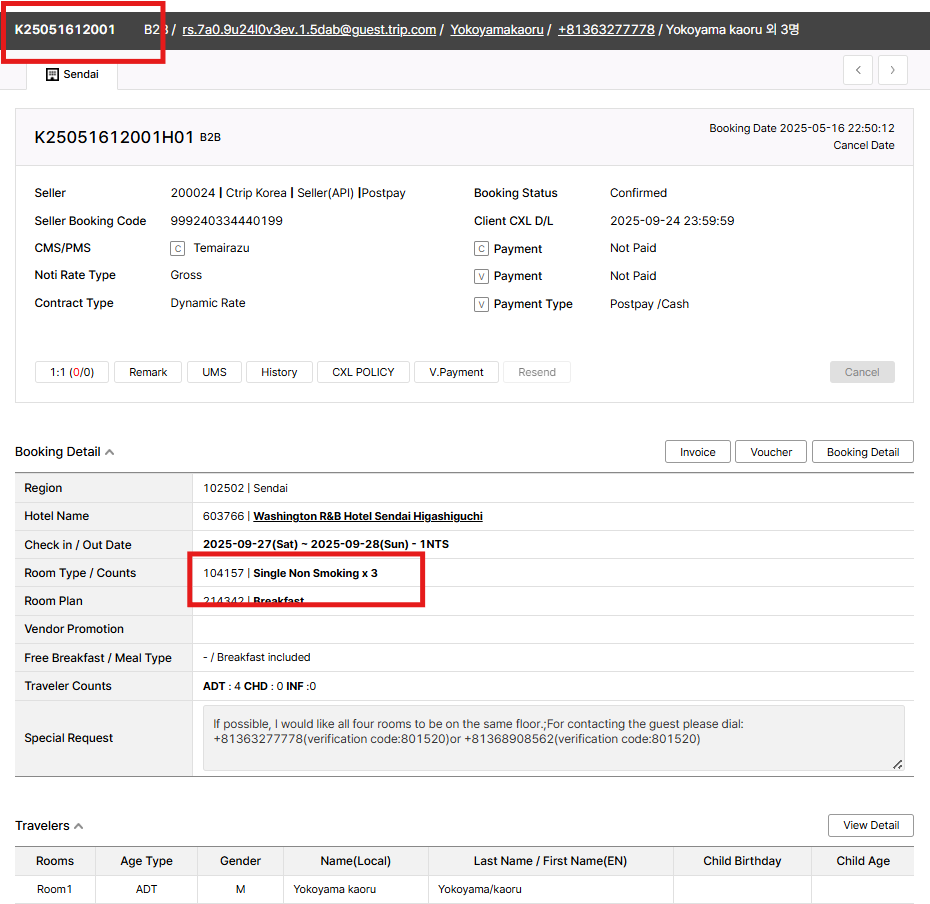Click View Detail for travelers
The image size is (930, 904).
[x=870, y=826]
